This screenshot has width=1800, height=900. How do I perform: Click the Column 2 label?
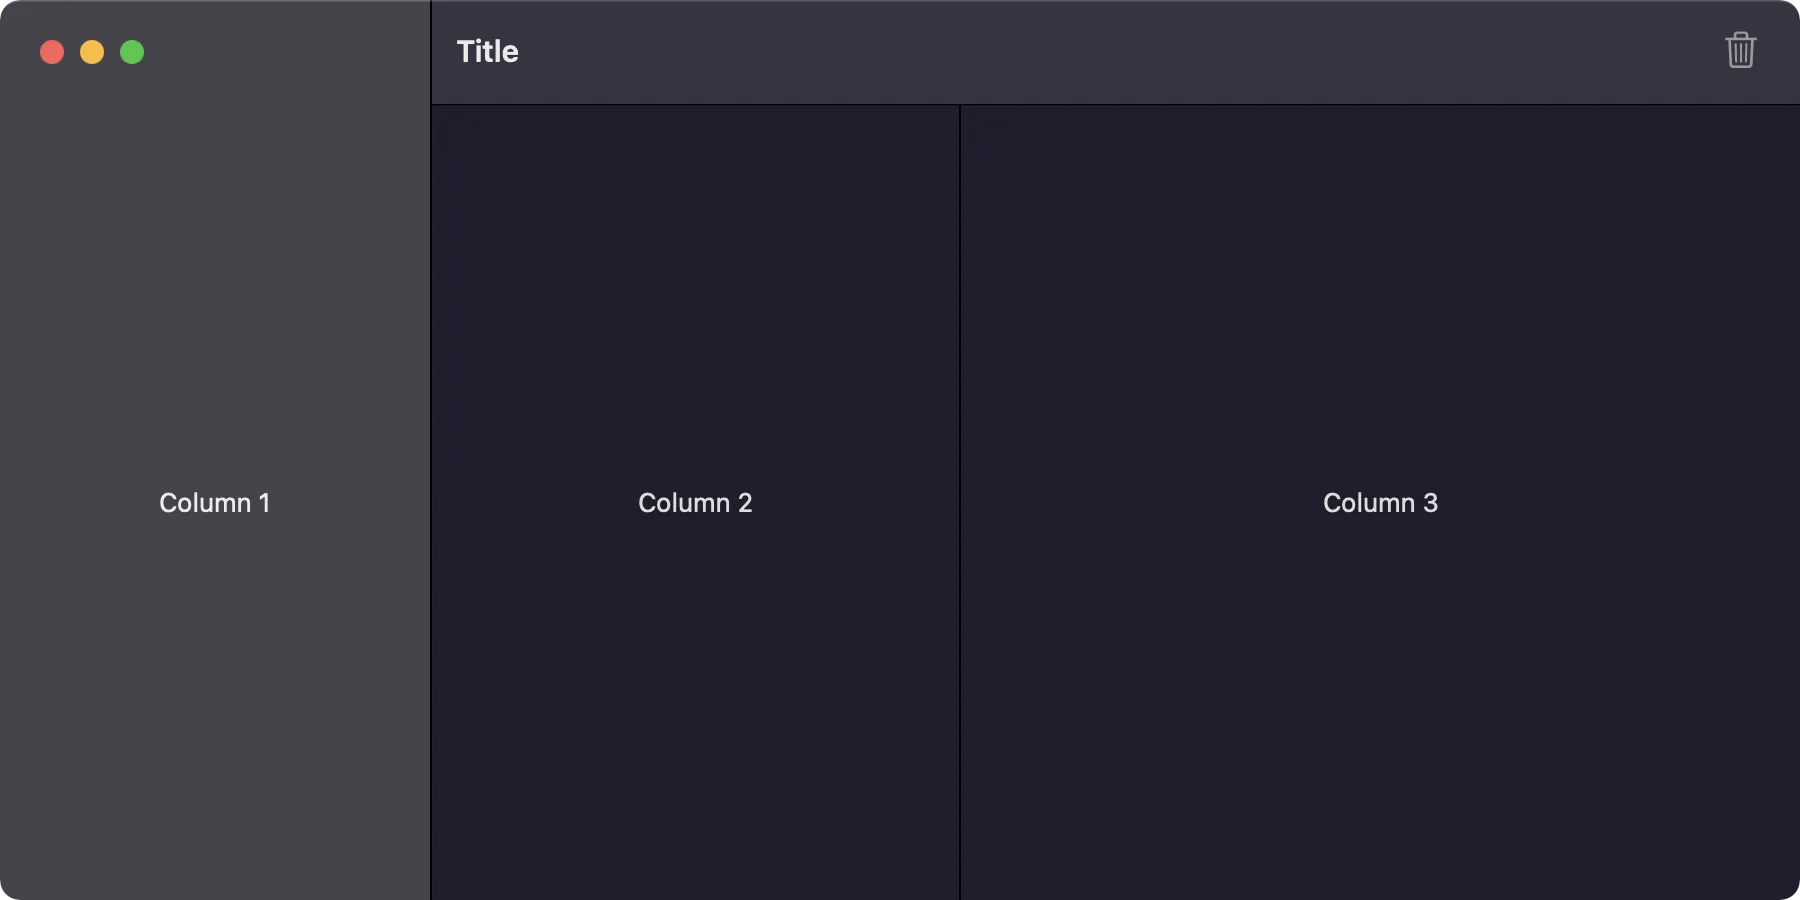[x=695, y=503]
